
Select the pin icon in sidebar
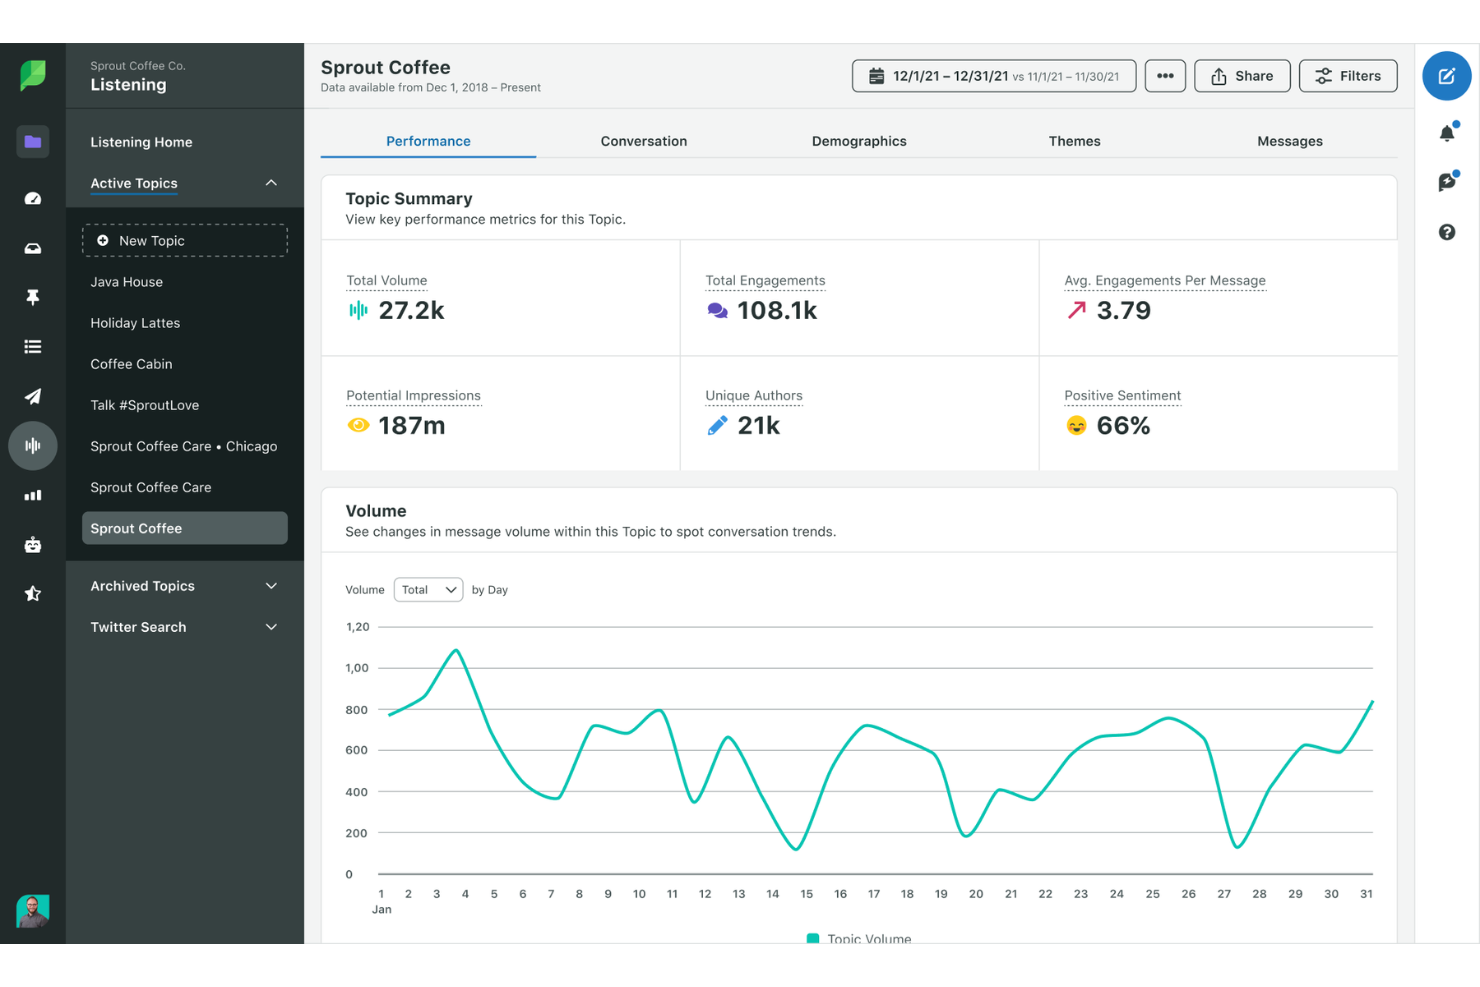[x=33, y=297]
